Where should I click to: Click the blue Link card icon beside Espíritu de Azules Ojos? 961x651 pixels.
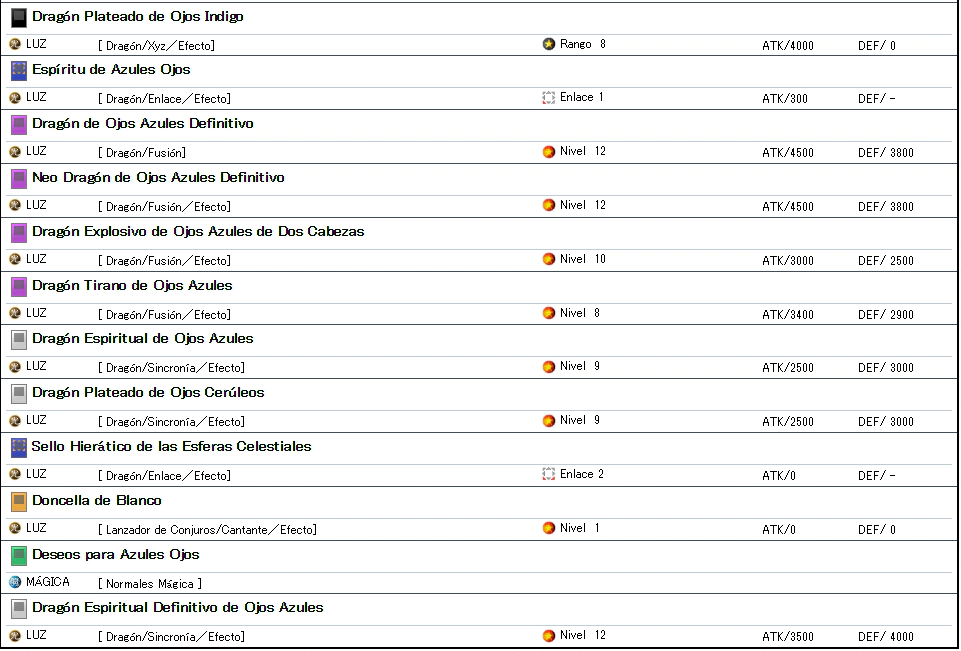coord(19,70)
